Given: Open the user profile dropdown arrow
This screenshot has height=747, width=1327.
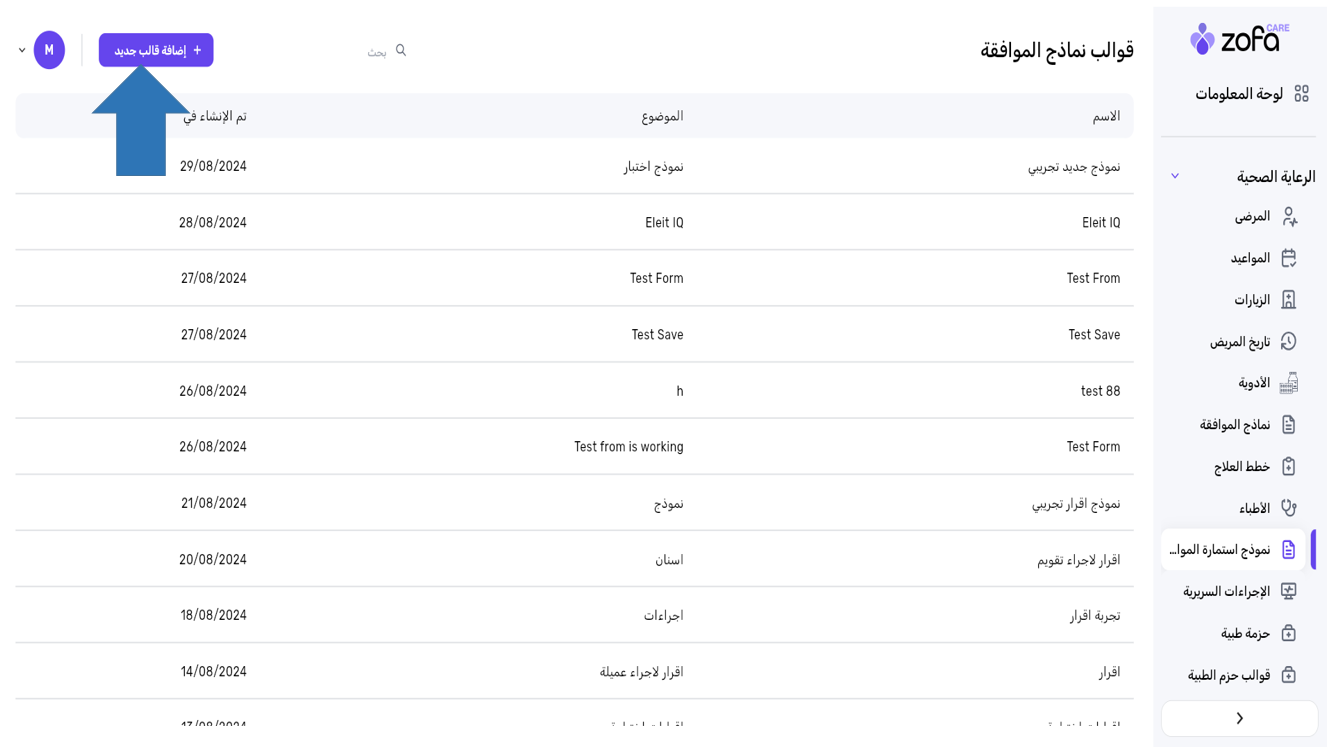Looking at the screenshot, I should [22, 50].
